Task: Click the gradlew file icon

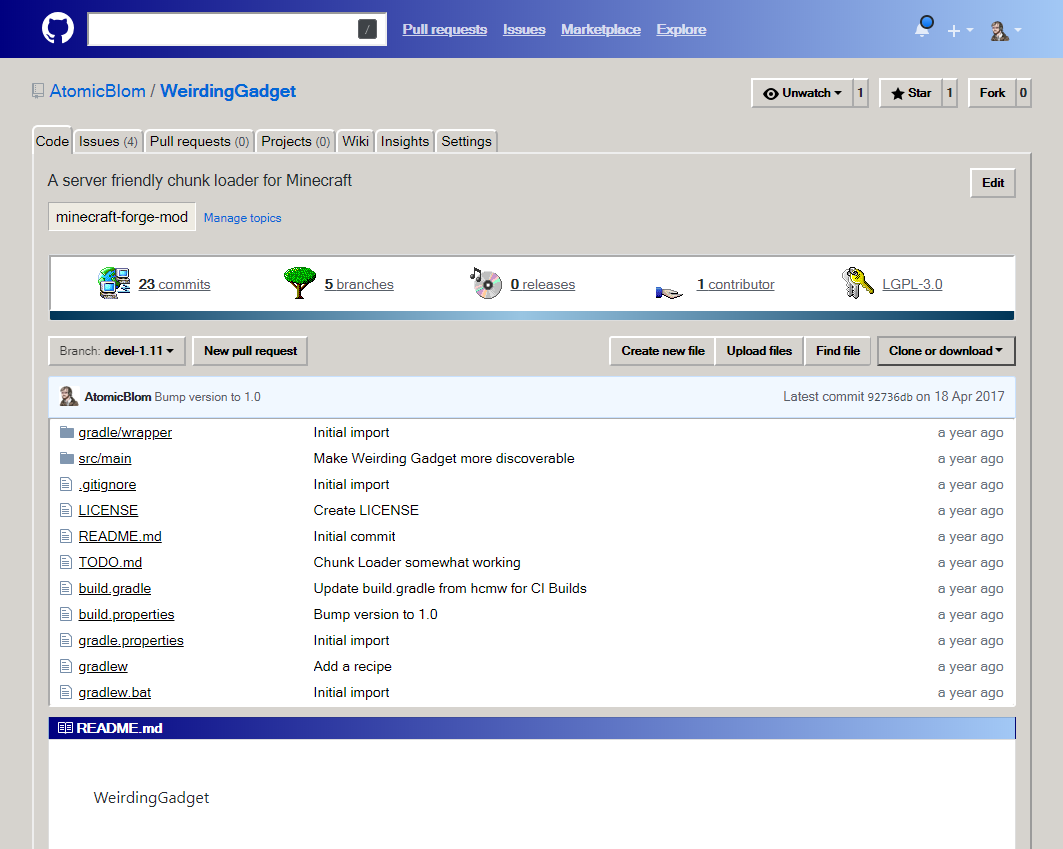Action: (x=66, y=667)
